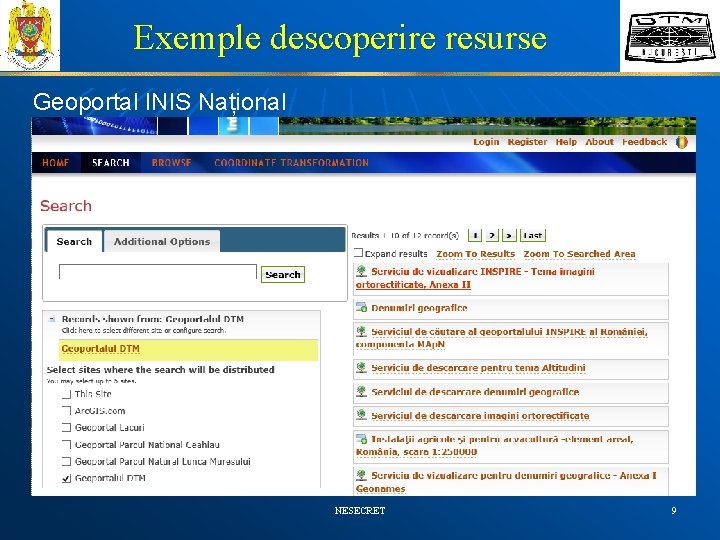Go to results page 2
Screen dimensions: 720x540
coord(491,236)
